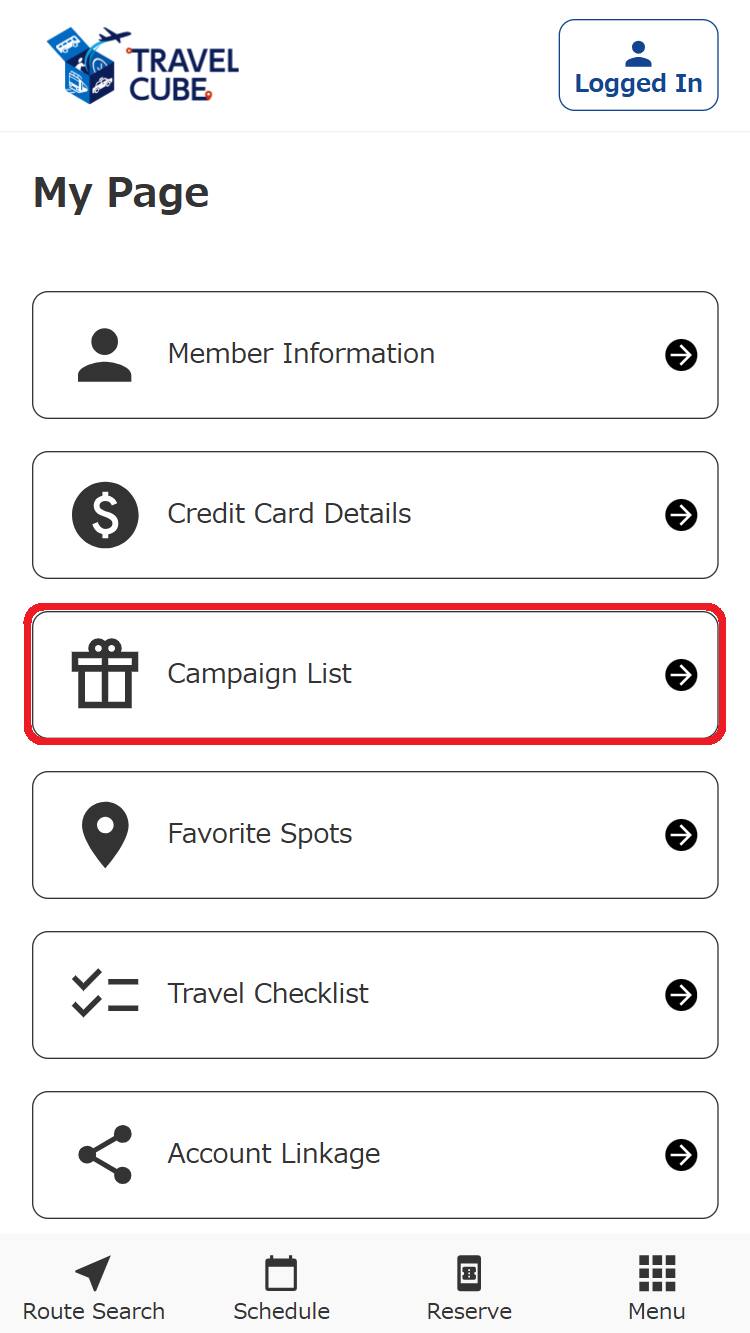The width and height of the screenshot is (750, 1333).
Task: Tap the Campaign List gift icon
Action: pos(105,675)
